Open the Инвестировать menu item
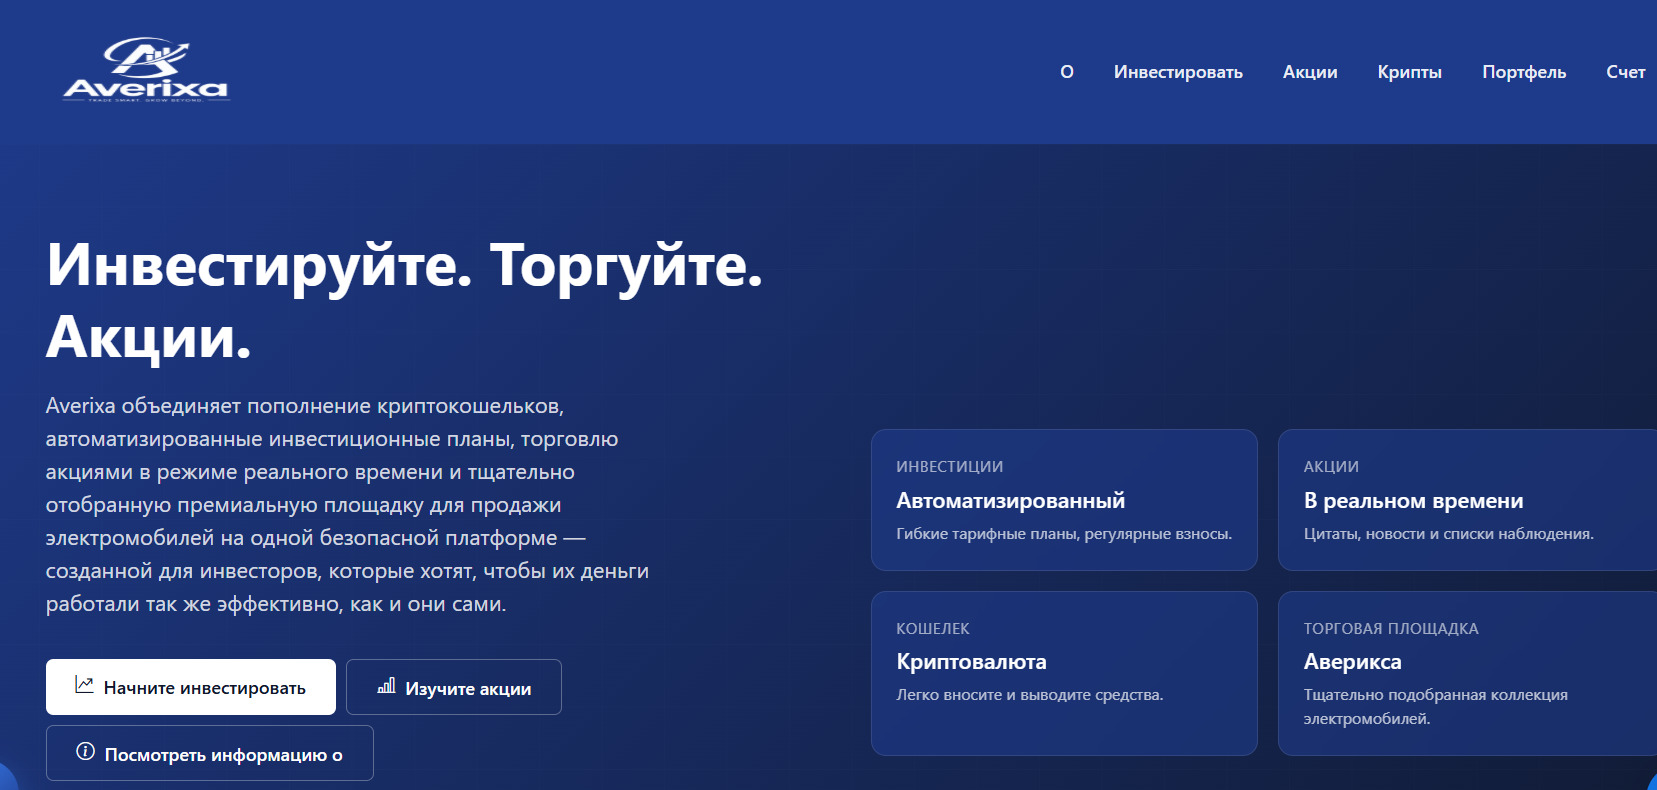This screenshot has height=790, width=1657. [1178, 72]
